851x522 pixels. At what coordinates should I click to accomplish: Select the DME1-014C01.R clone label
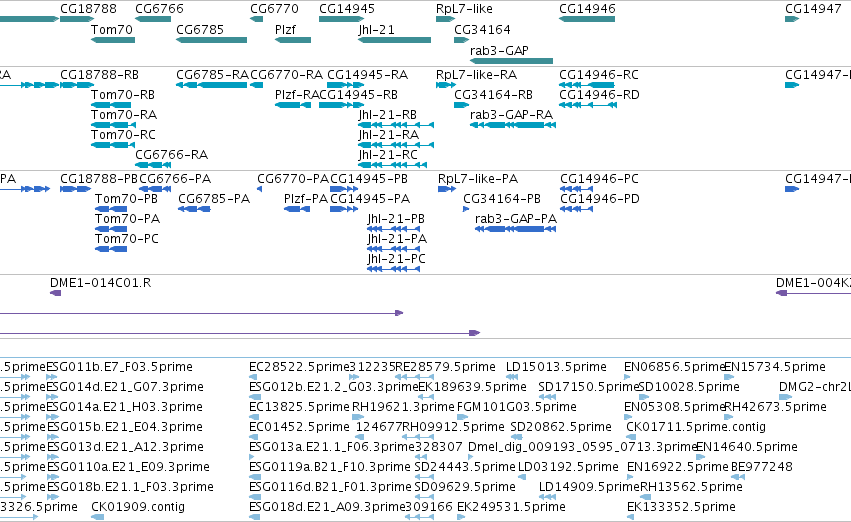[x=100, y=283]
